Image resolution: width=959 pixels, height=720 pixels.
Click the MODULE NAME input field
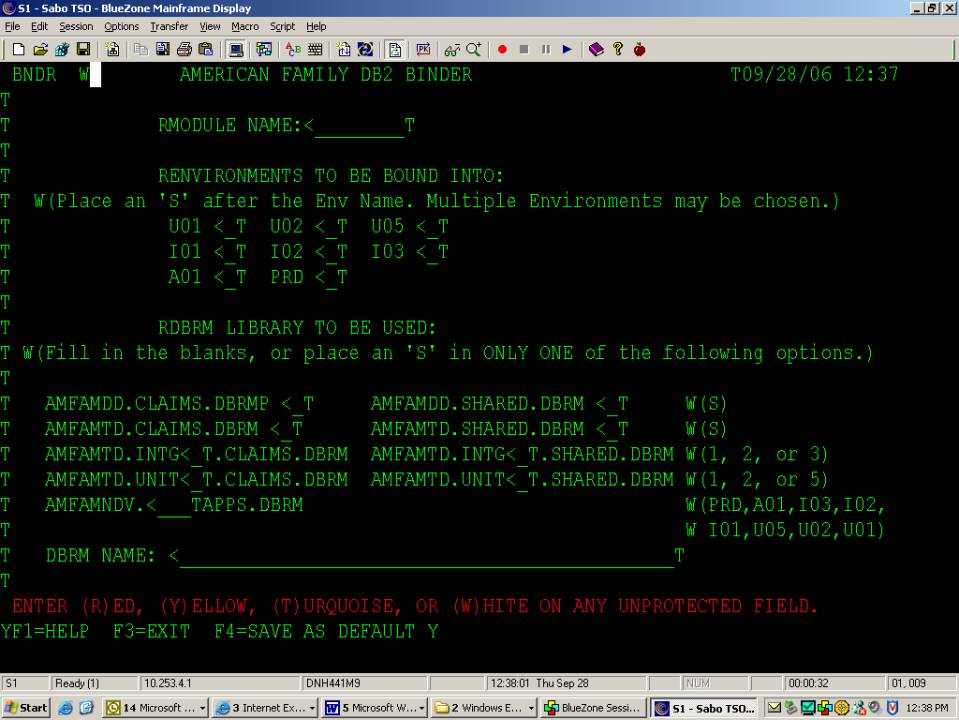[x=360, y=126]
